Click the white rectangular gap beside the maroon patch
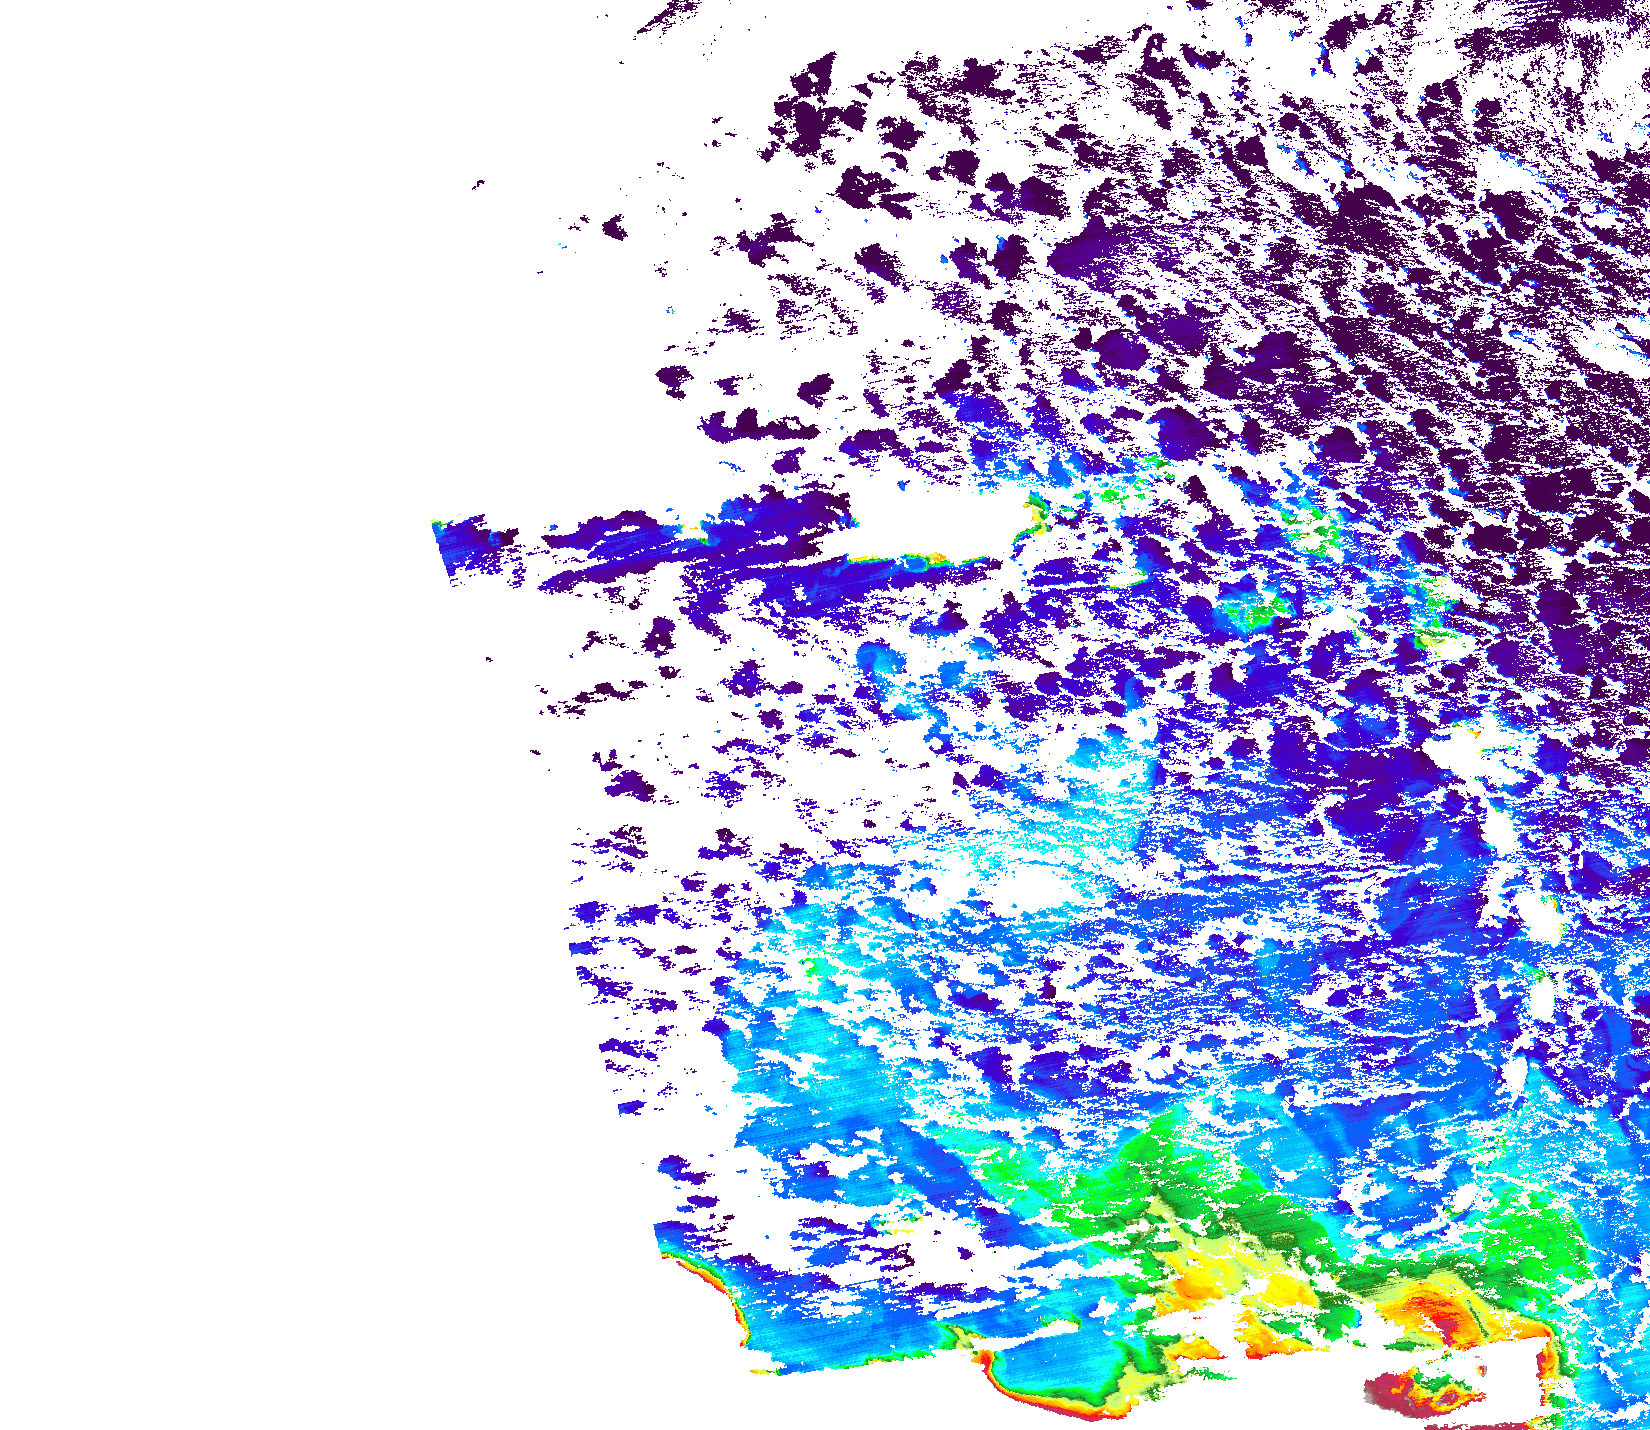Screen dimensions: 1650x1430 point(1500,1375)
